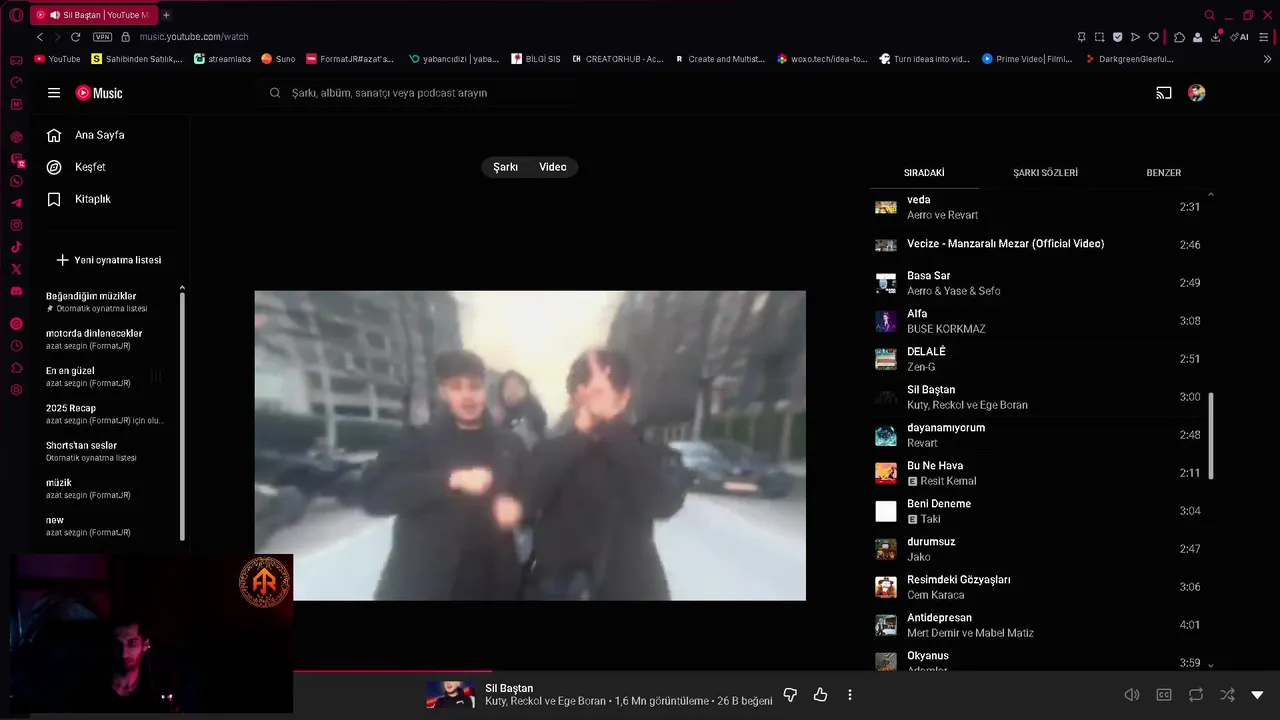Open the Opera AI assistant button
The image size is (1280, 720).
pyautogui.click(x=1240, y=37)
